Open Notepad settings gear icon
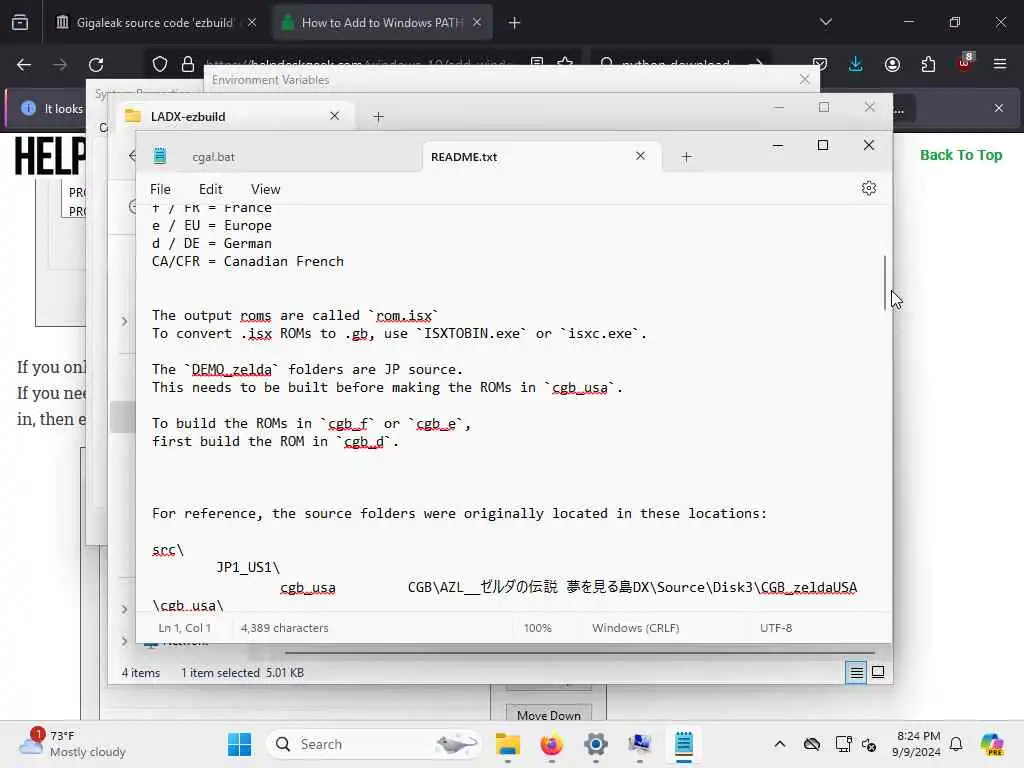The height and width of the screenshot is (768, 1024). point(869,189)
